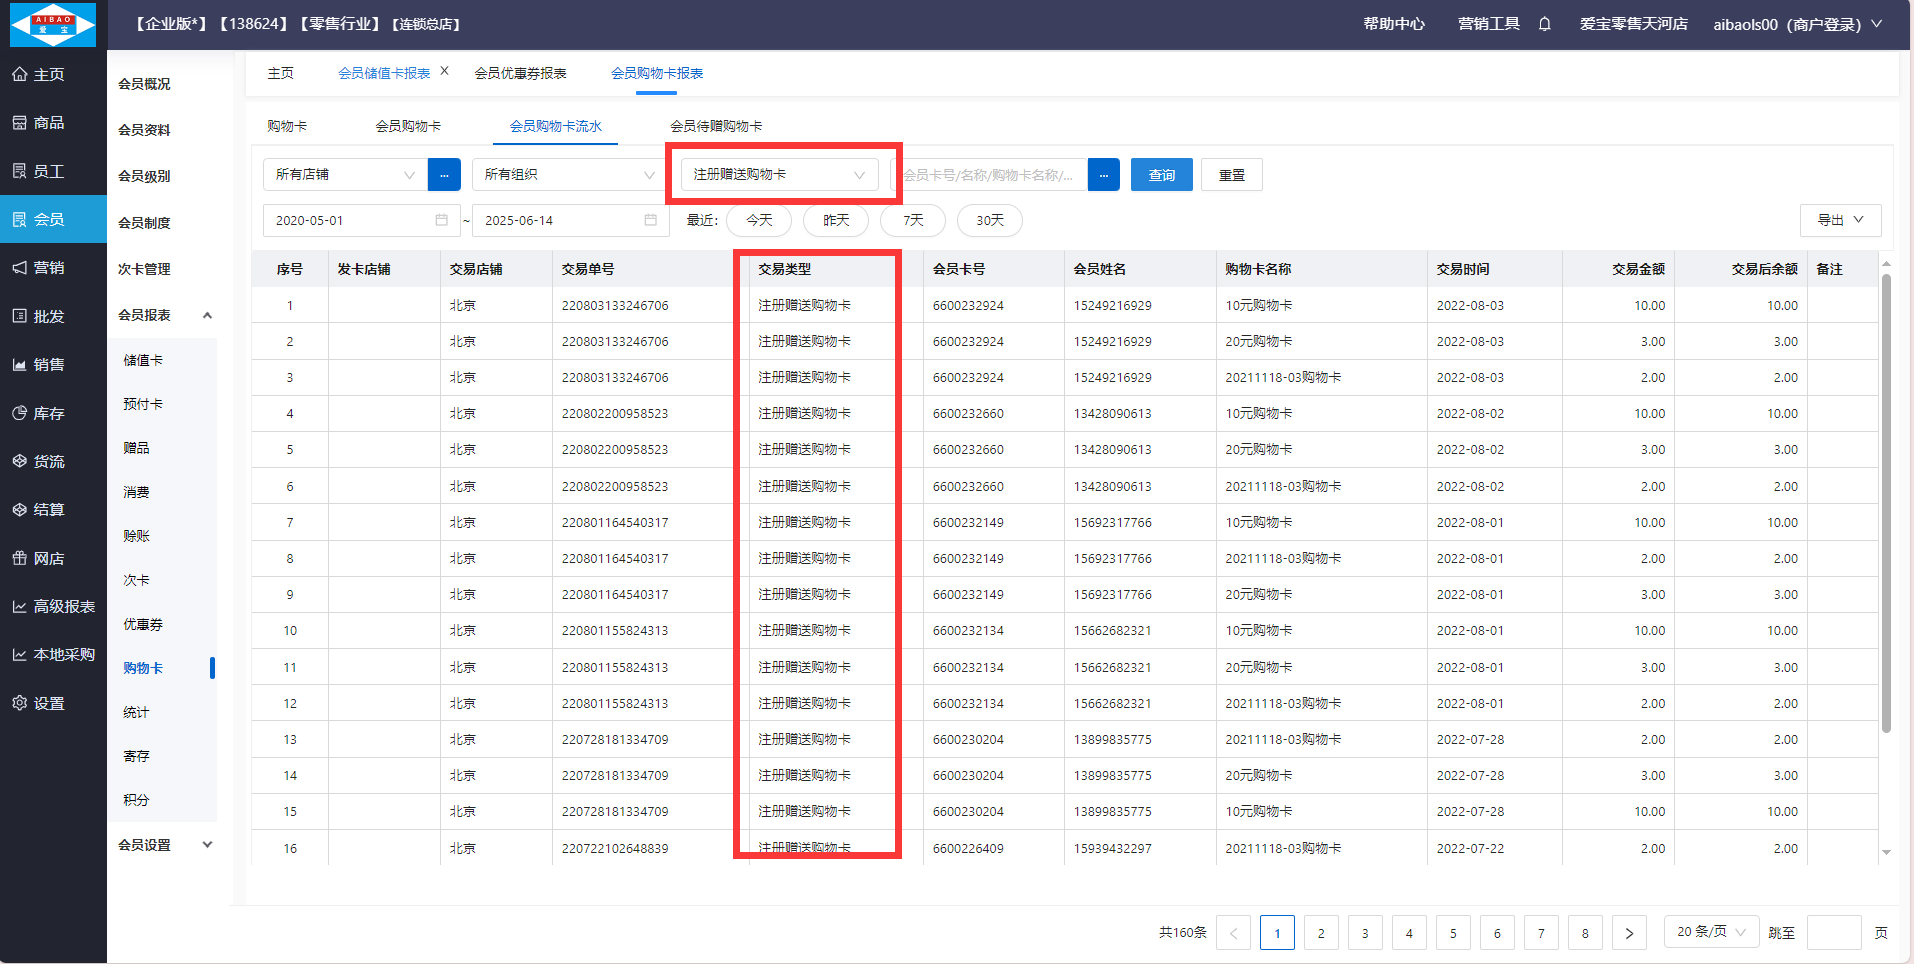Select the 7天 quick date filter
The image size is (1914, 964).
pos(913,220)
